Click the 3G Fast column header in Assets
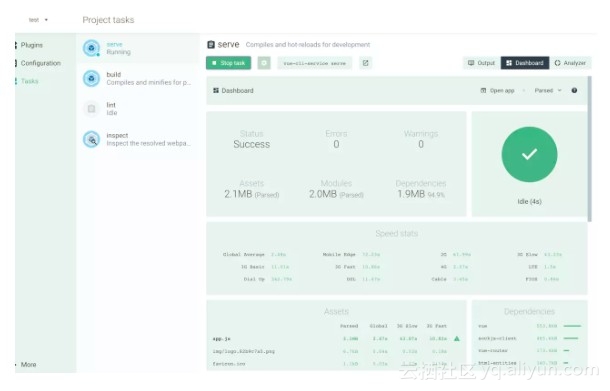 coord(436,326)
